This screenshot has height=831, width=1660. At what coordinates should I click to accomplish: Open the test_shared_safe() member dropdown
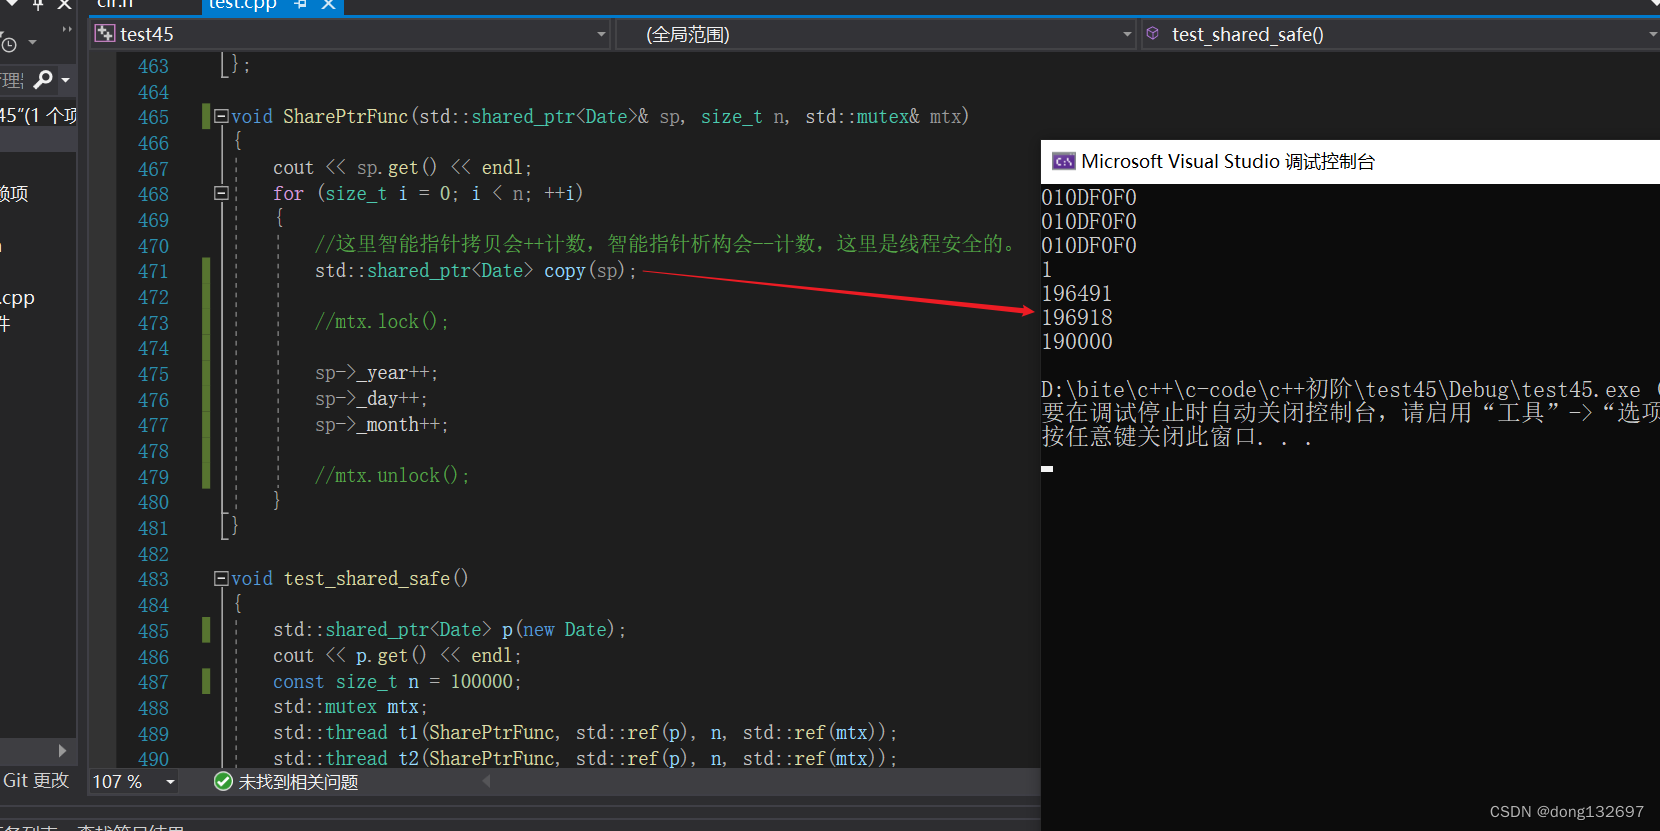(x=1652, y=34)
